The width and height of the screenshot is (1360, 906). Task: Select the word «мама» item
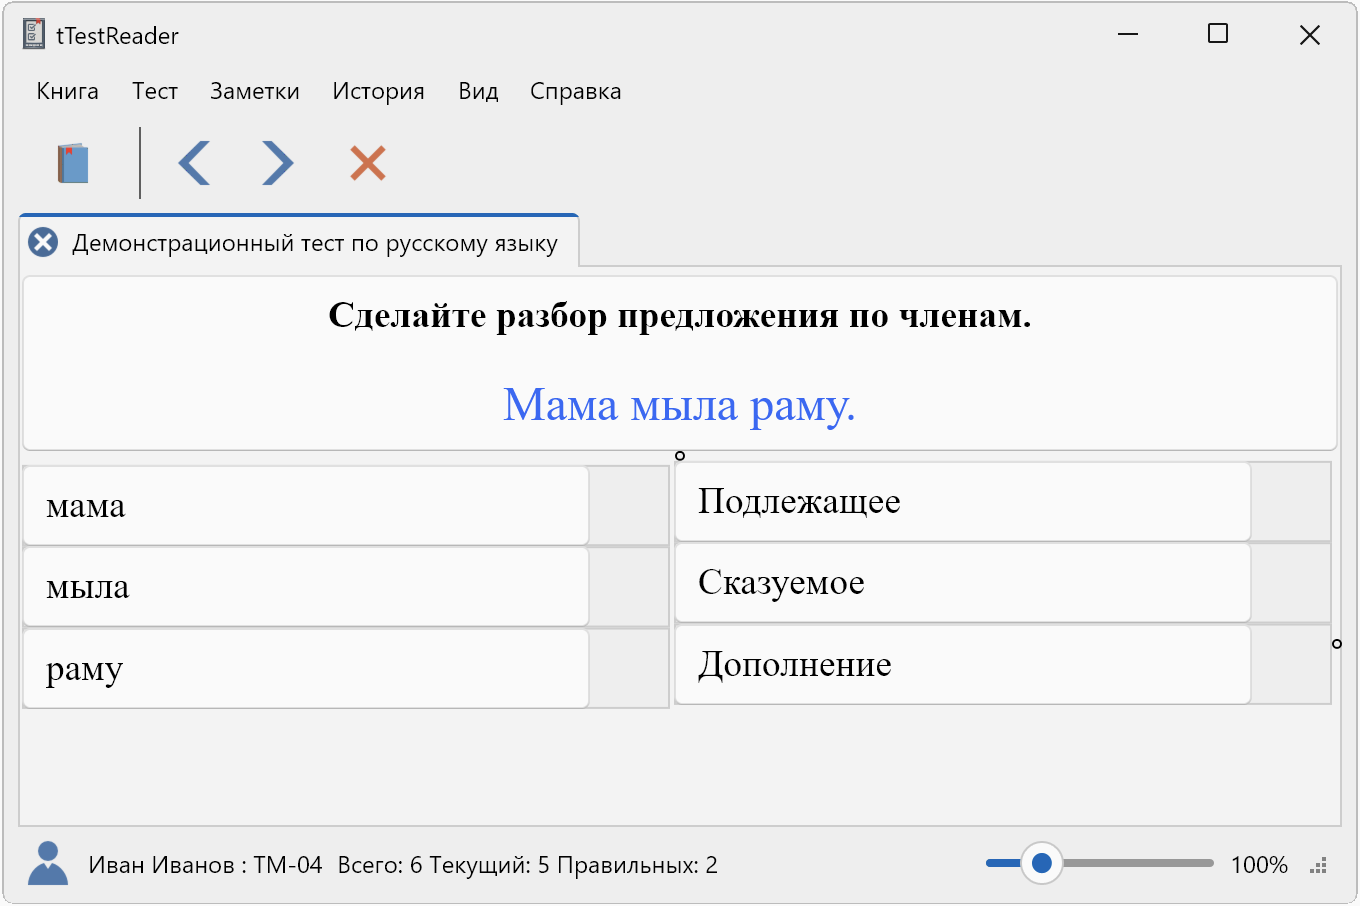(x=305, y=506)
